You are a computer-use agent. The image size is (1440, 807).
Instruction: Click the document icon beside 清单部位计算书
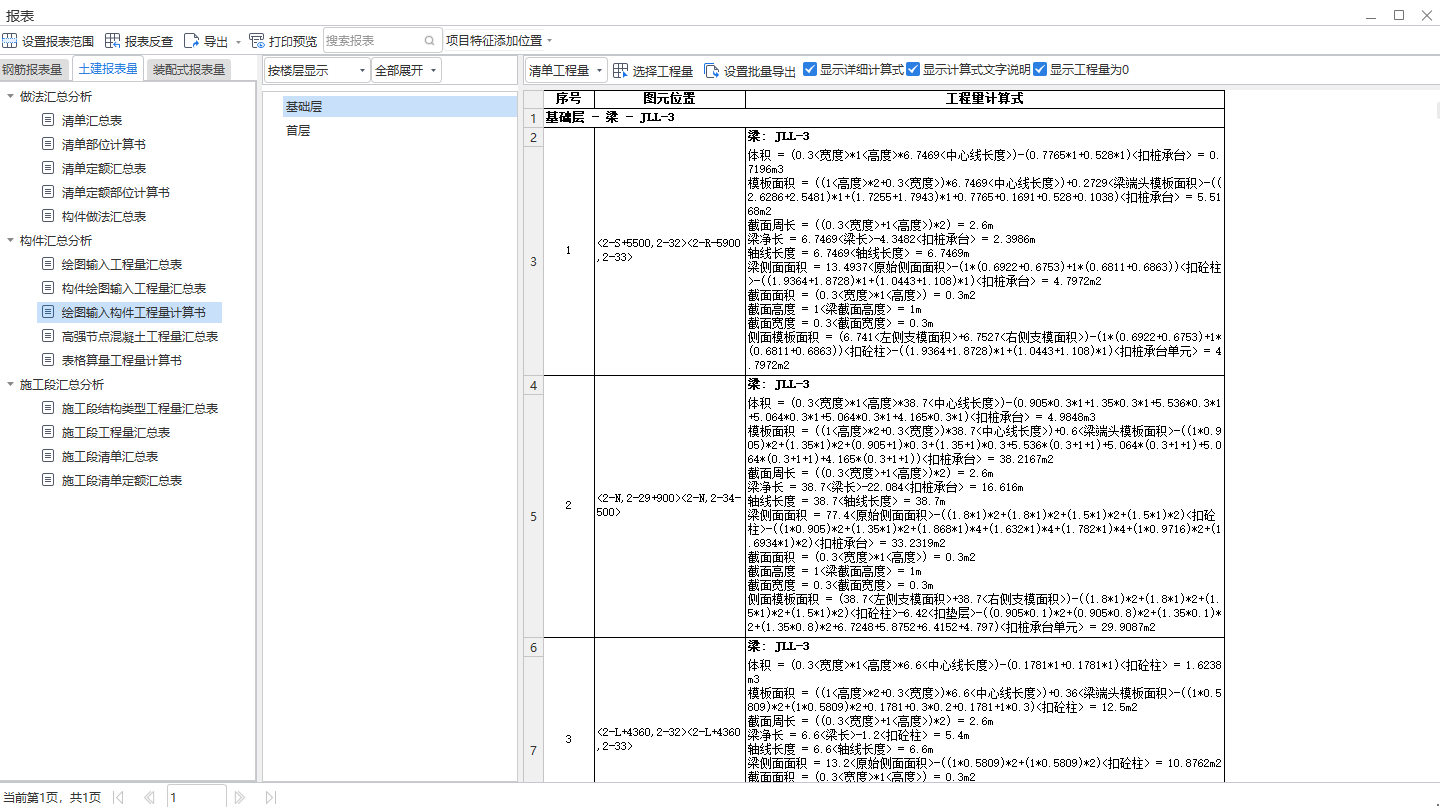(48, 144)
